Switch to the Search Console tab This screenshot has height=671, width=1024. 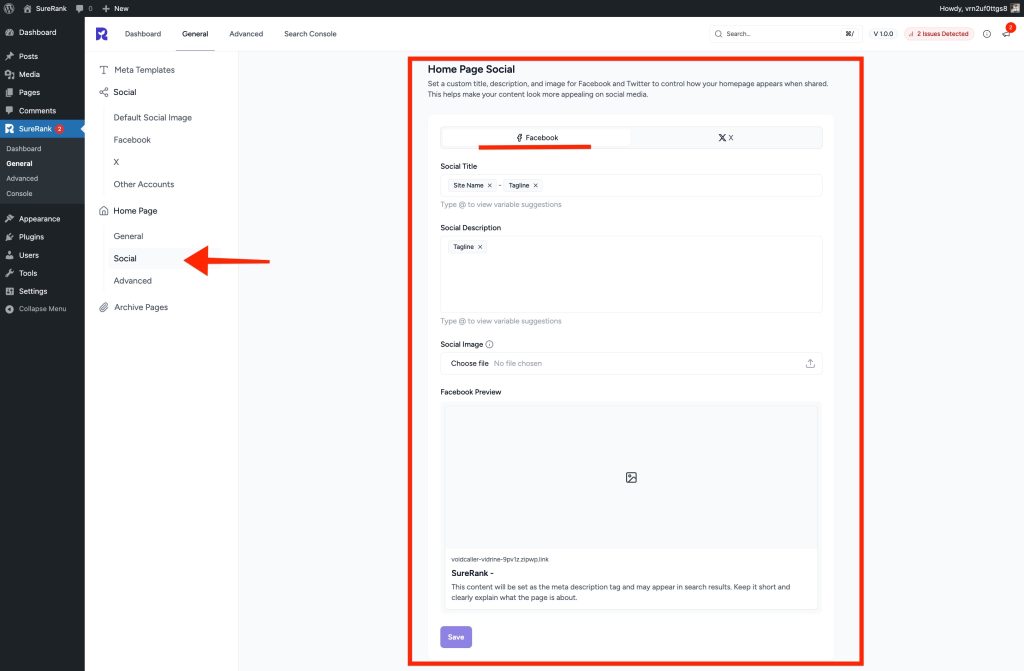click(310, 34)
